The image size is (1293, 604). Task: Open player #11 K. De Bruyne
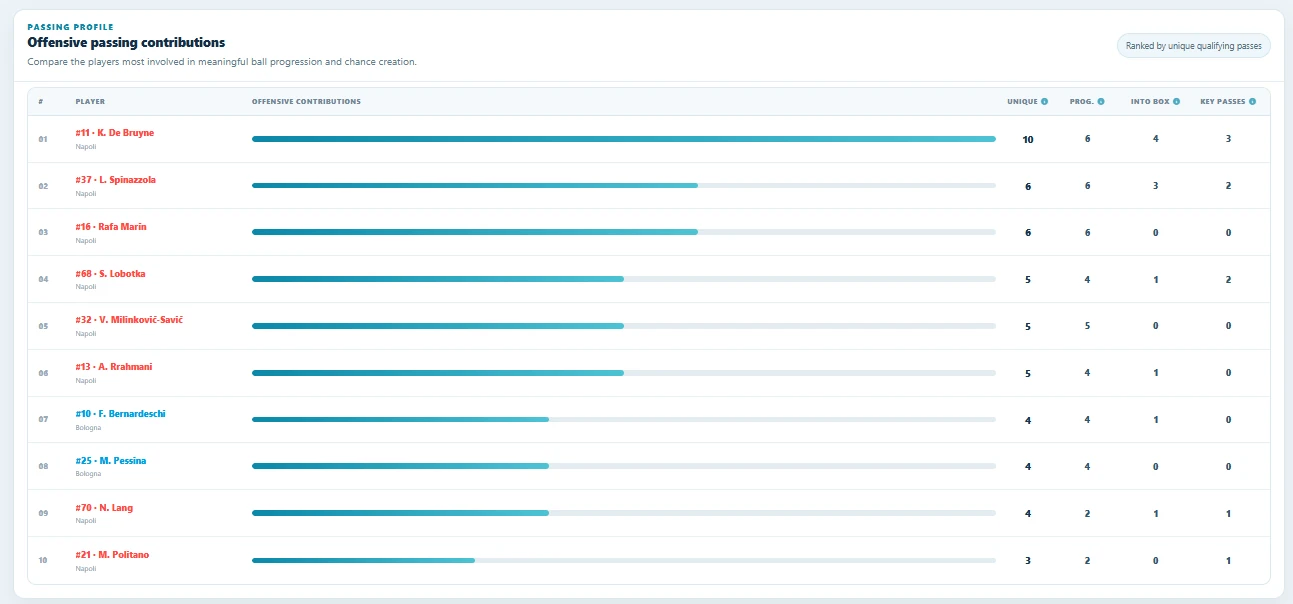114,133
